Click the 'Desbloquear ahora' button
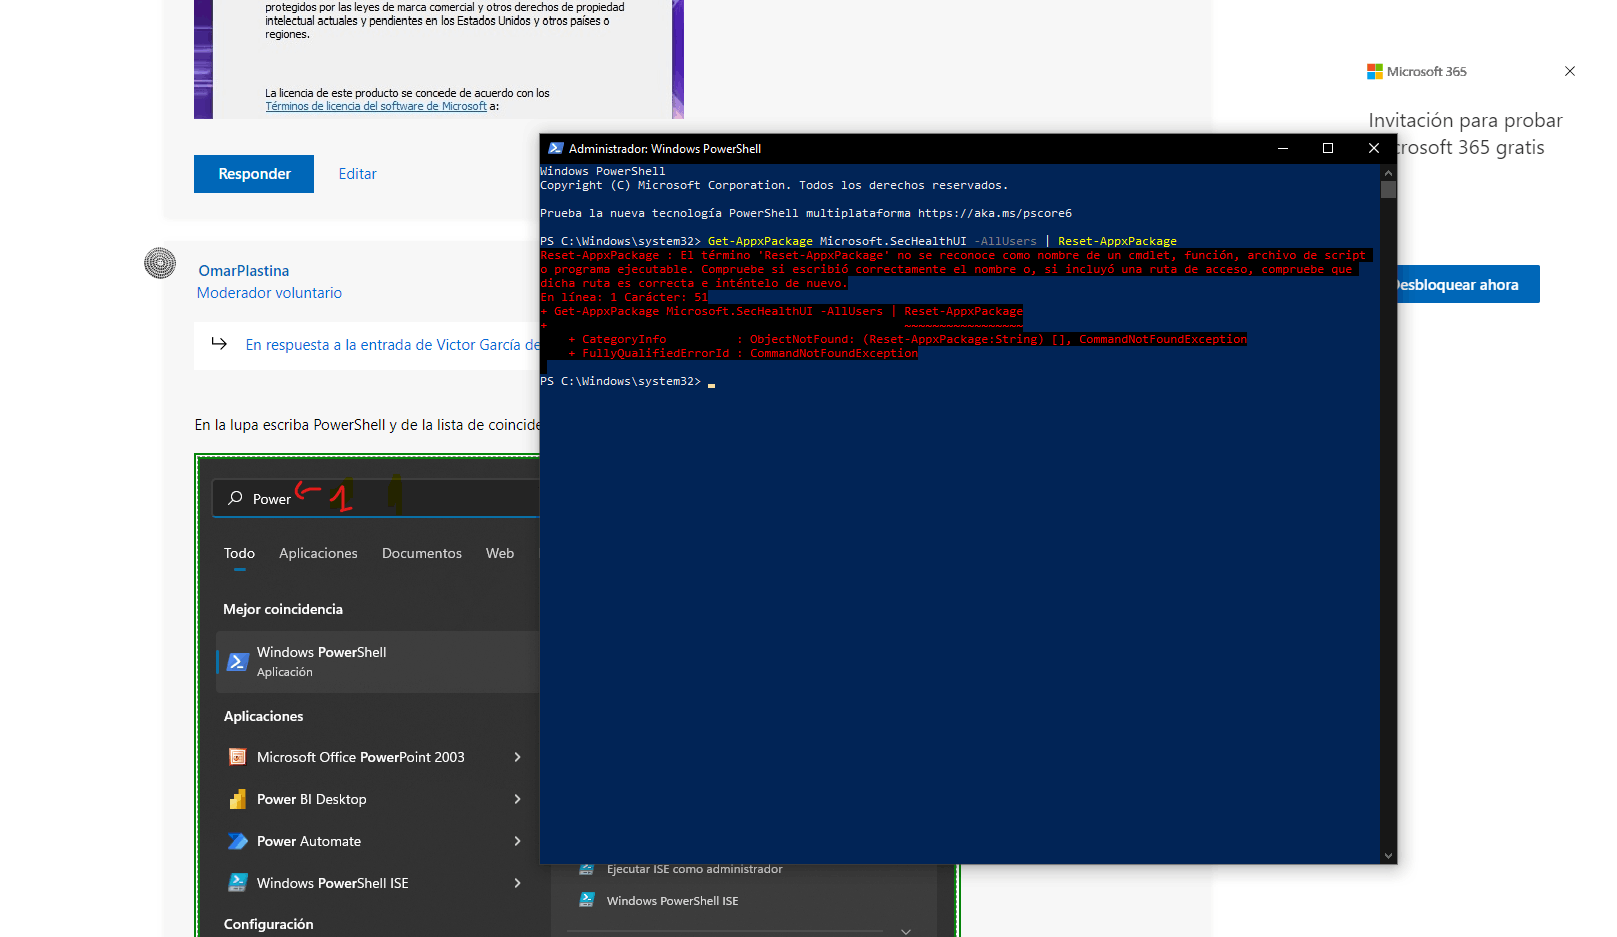This screenshot has width=1617, height=937. click(x=1469, y=284)
